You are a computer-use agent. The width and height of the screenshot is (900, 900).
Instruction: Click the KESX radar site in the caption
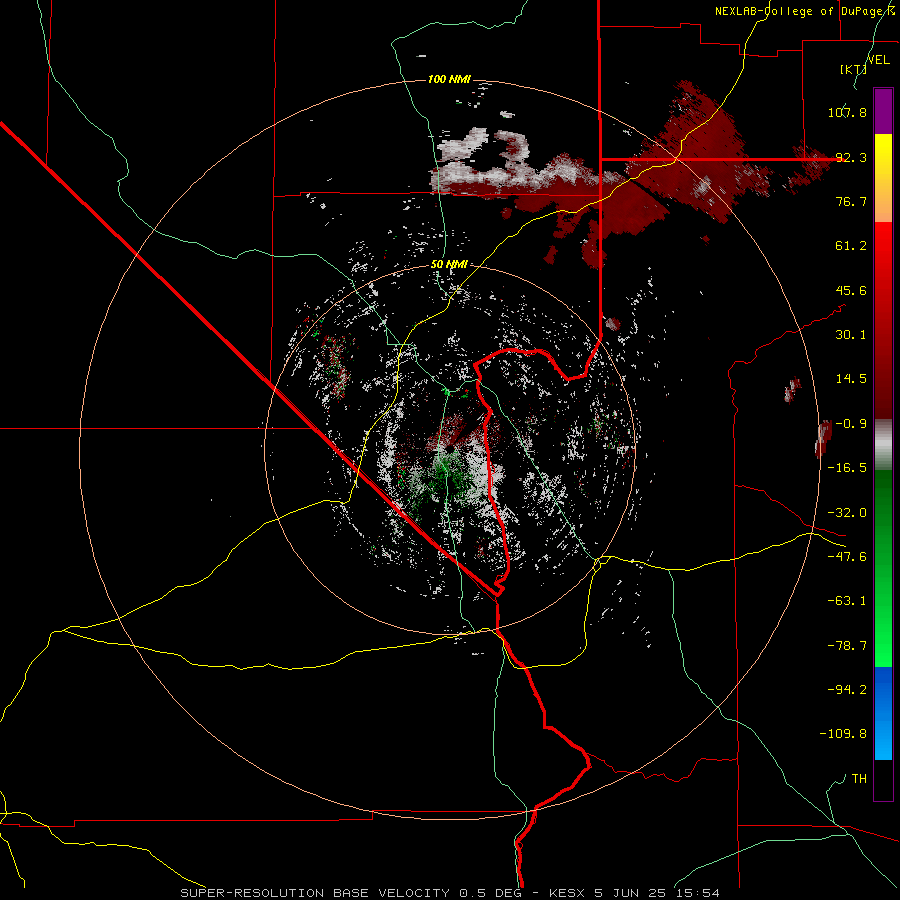[568, 893]
